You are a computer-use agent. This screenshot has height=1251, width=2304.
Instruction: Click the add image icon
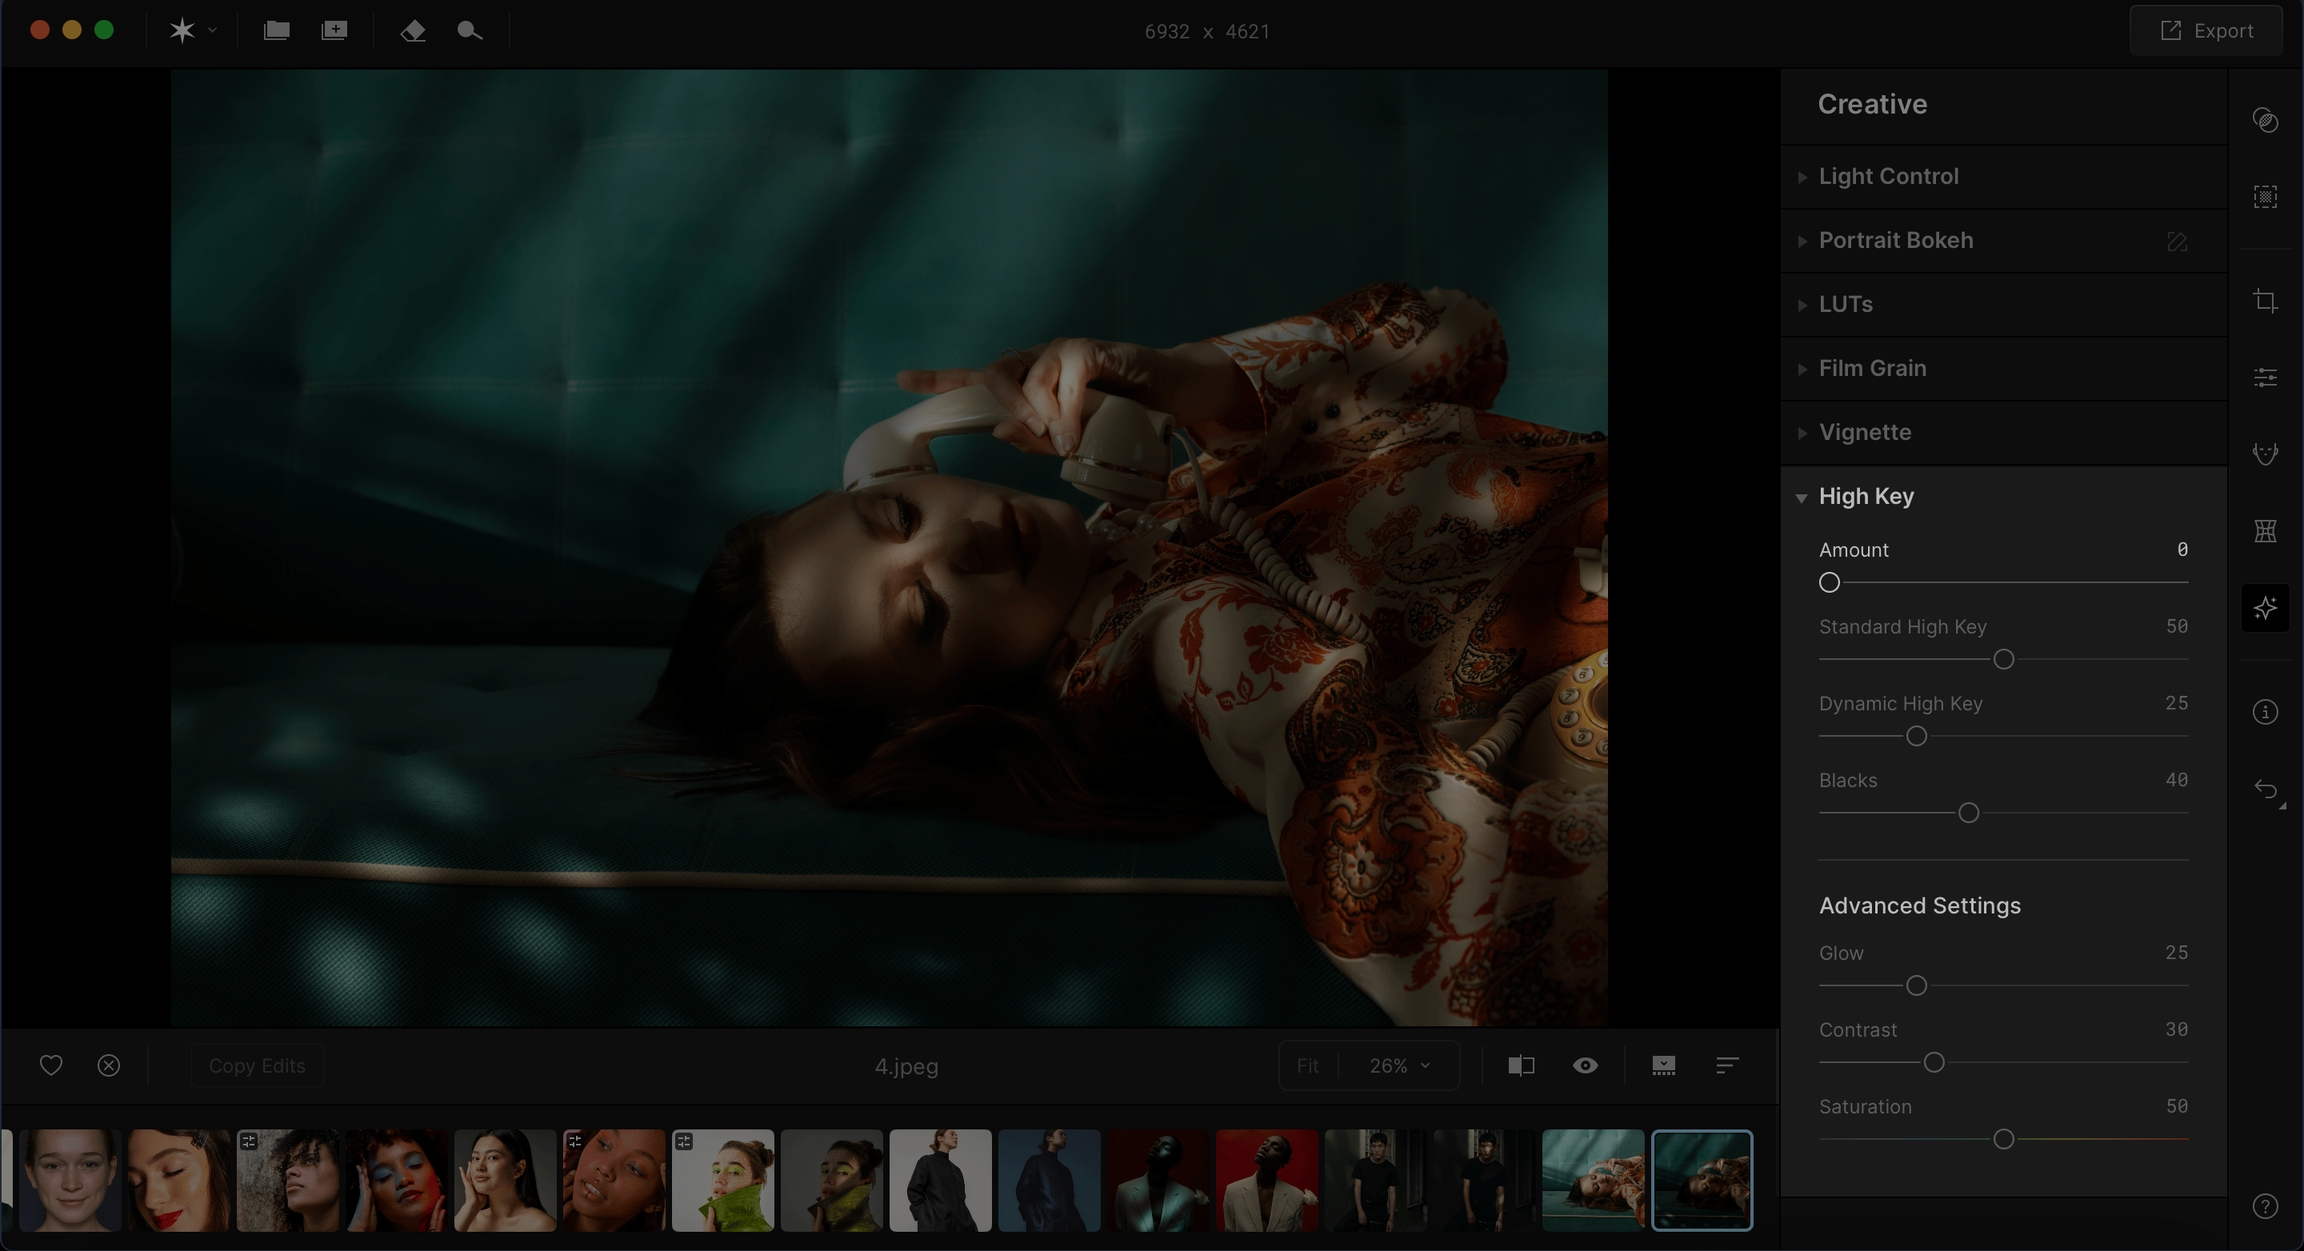[334, 31]
